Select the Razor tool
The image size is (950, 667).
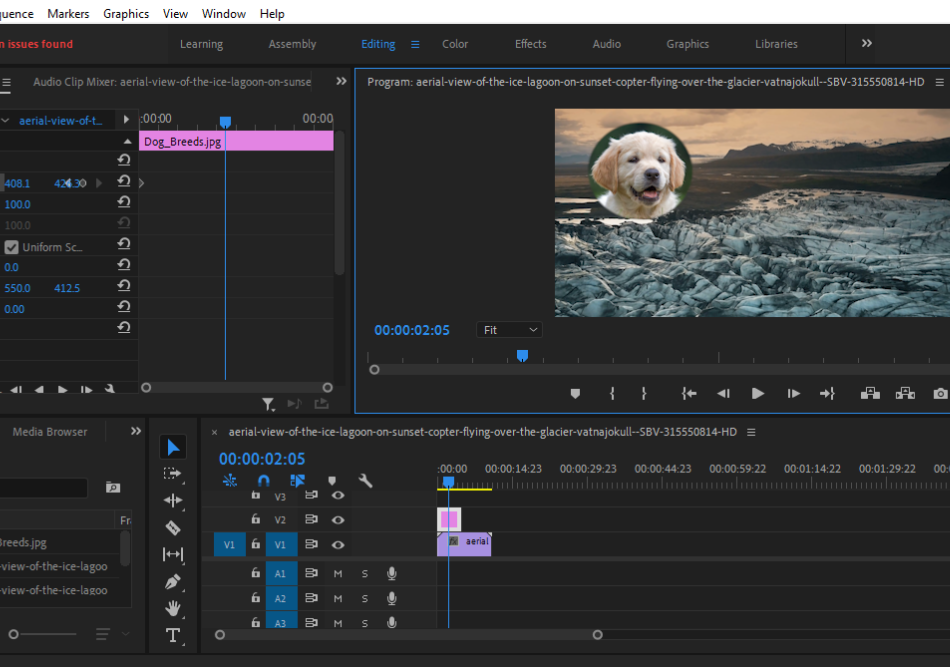173,528
